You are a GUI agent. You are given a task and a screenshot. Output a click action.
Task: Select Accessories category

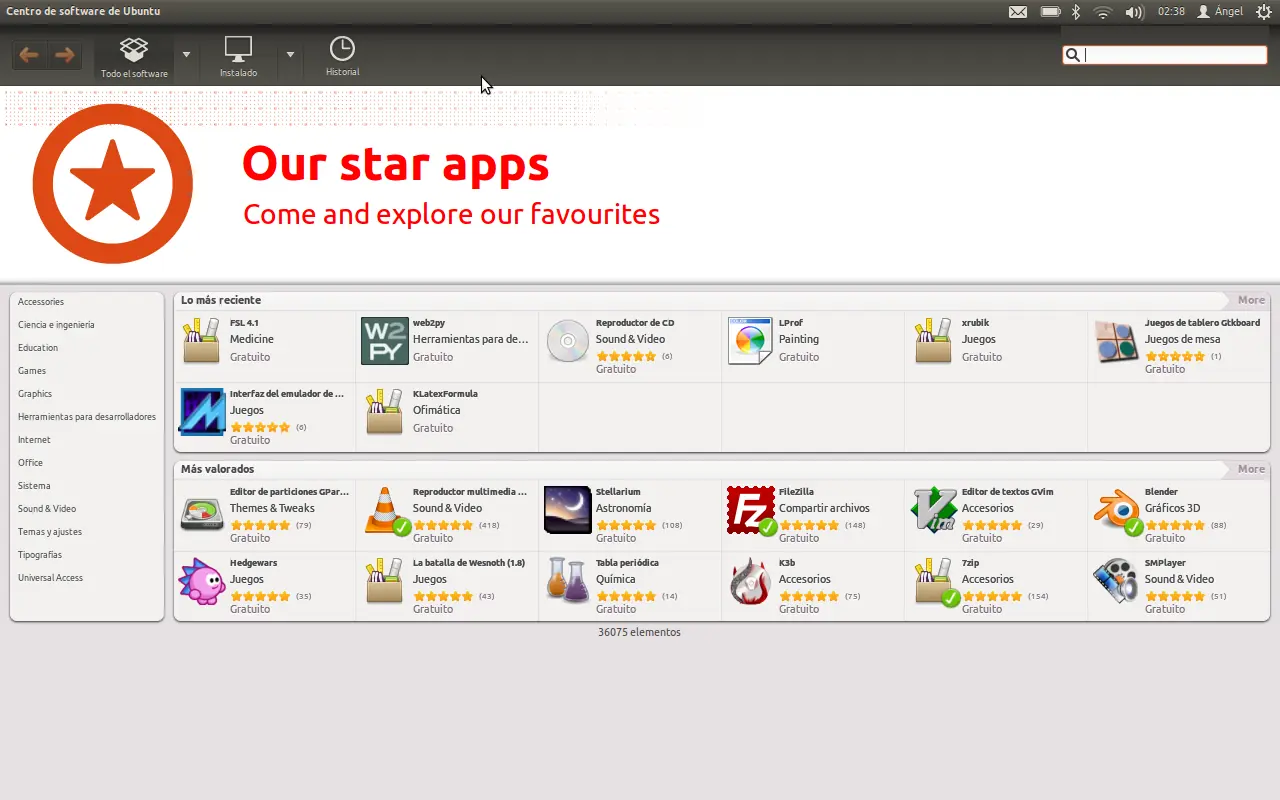(x=41, y=302)
